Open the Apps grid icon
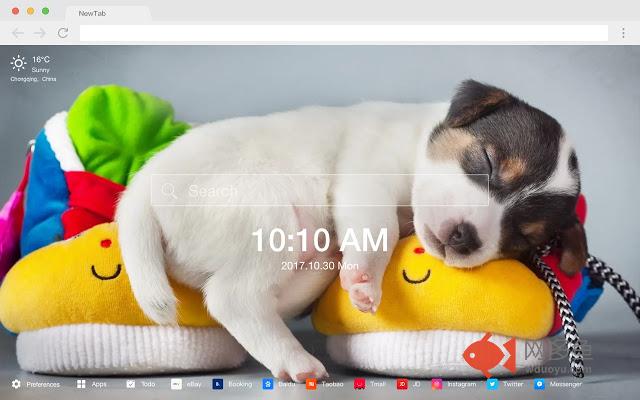The image size is (640, 400). (81, 384)
